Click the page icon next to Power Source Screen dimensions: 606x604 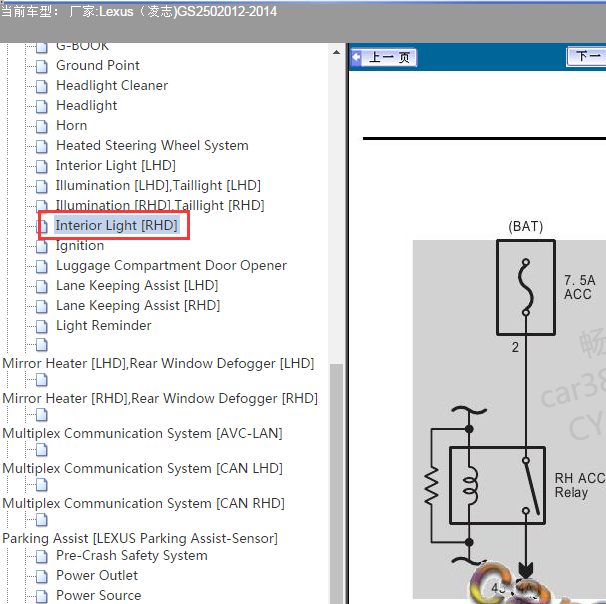point(42,597)
